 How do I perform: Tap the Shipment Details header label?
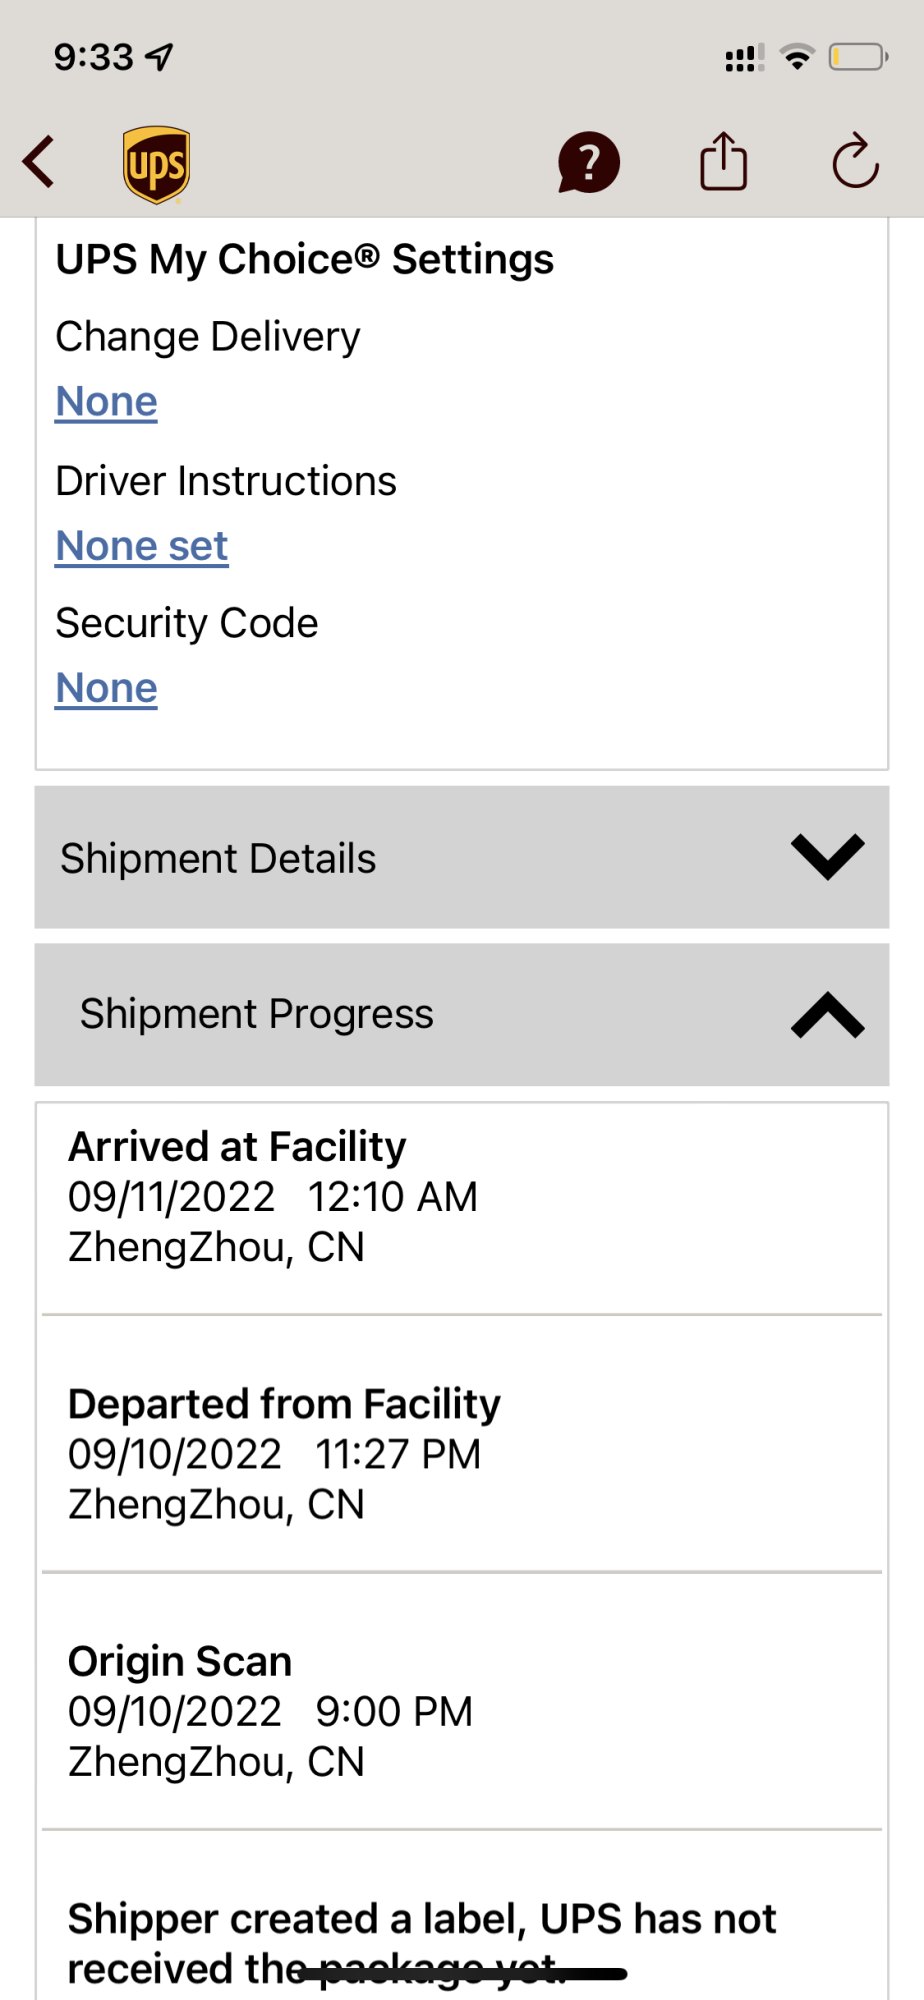click(x=218, y=858)
